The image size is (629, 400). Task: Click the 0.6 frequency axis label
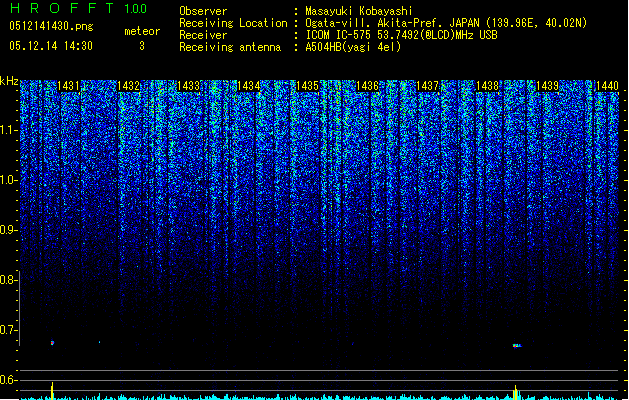pyautogui.click(x=8, y=380)
